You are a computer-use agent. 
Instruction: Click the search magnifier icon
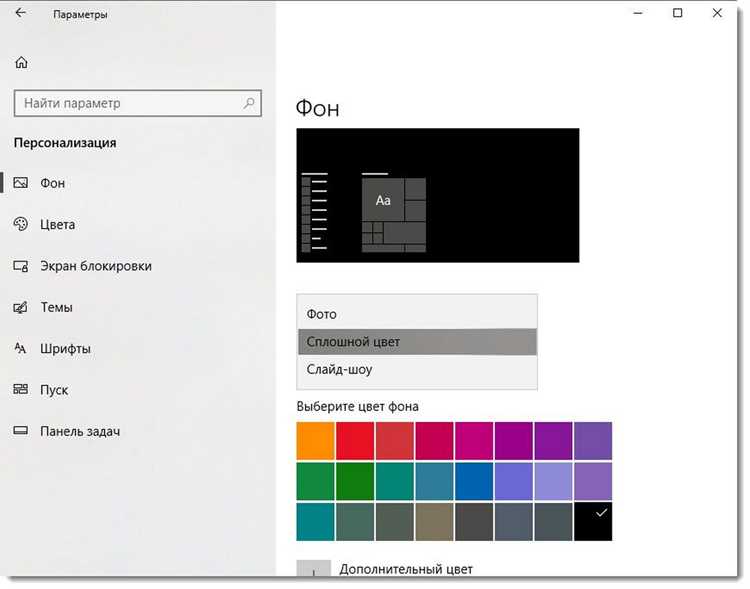coord(249,103)
